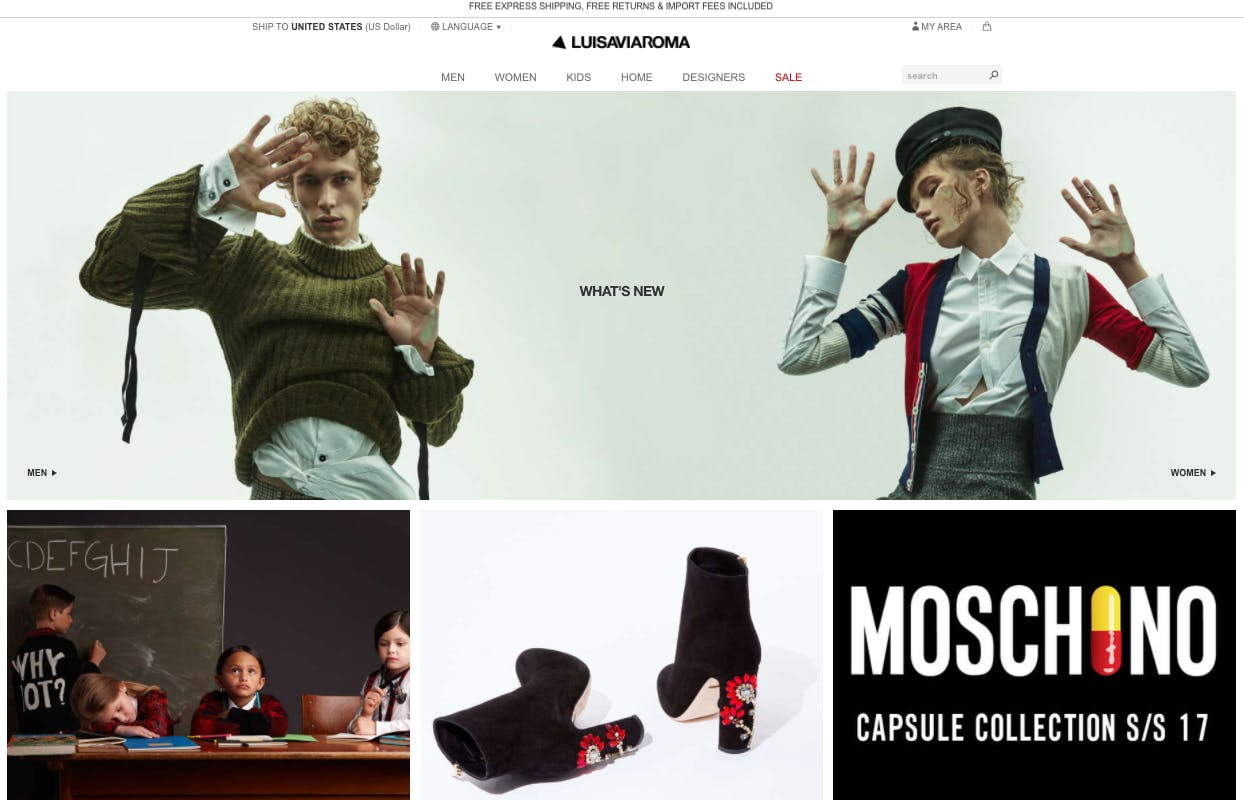Screen dimensions: 1244x800
Task: Open the shopping bag icon
Action: coord(987,27)
